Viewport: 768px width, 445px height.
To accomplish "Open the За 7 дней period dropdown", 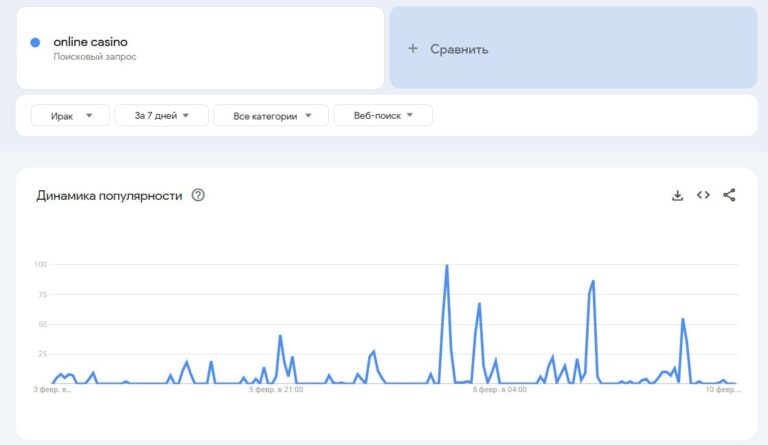I will click(161, 116).
